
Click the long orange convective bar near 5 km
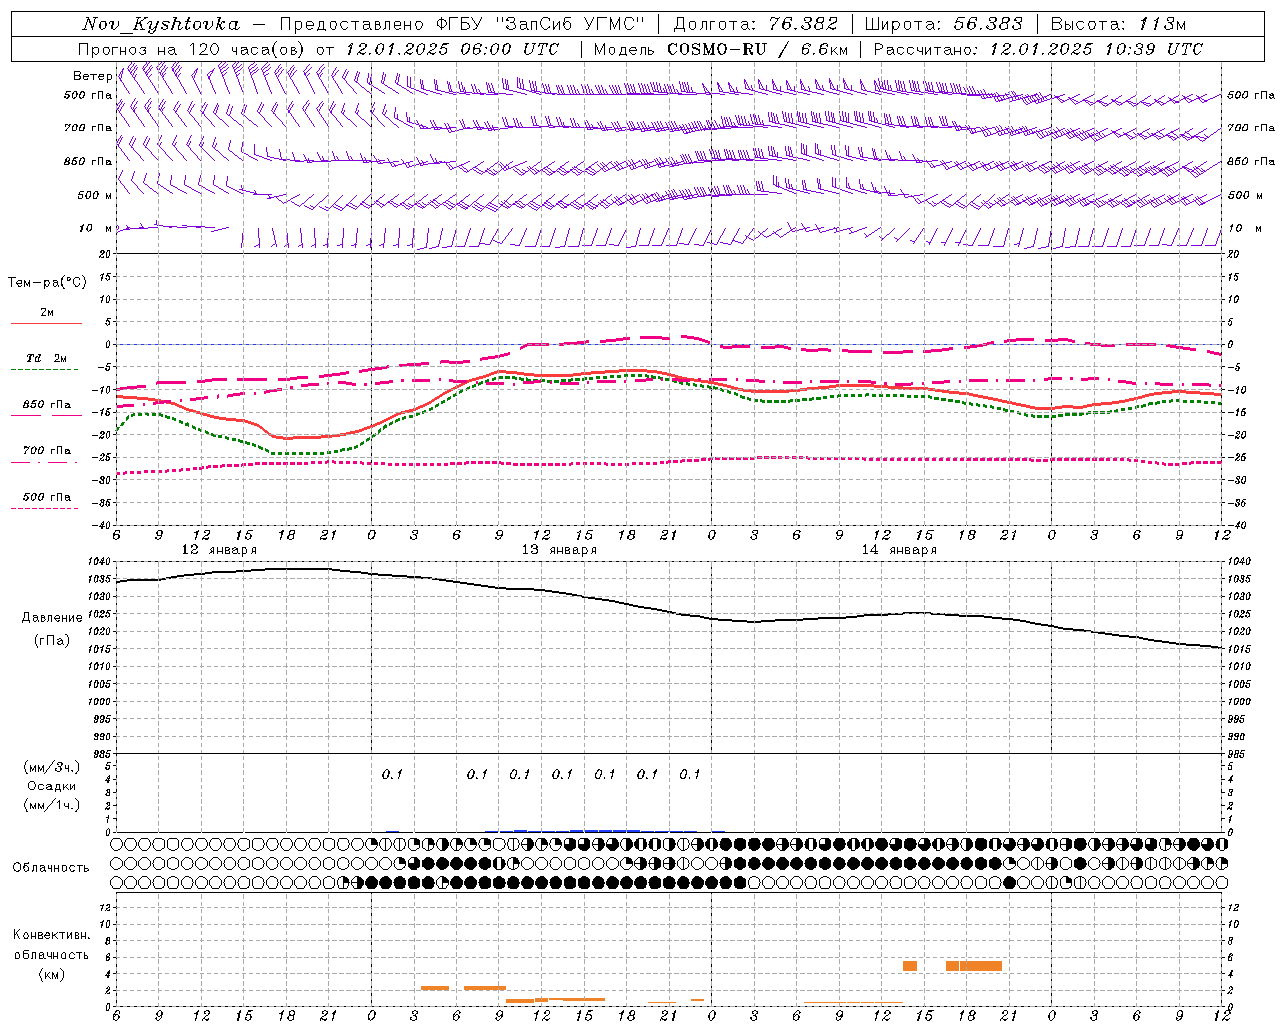974,966
